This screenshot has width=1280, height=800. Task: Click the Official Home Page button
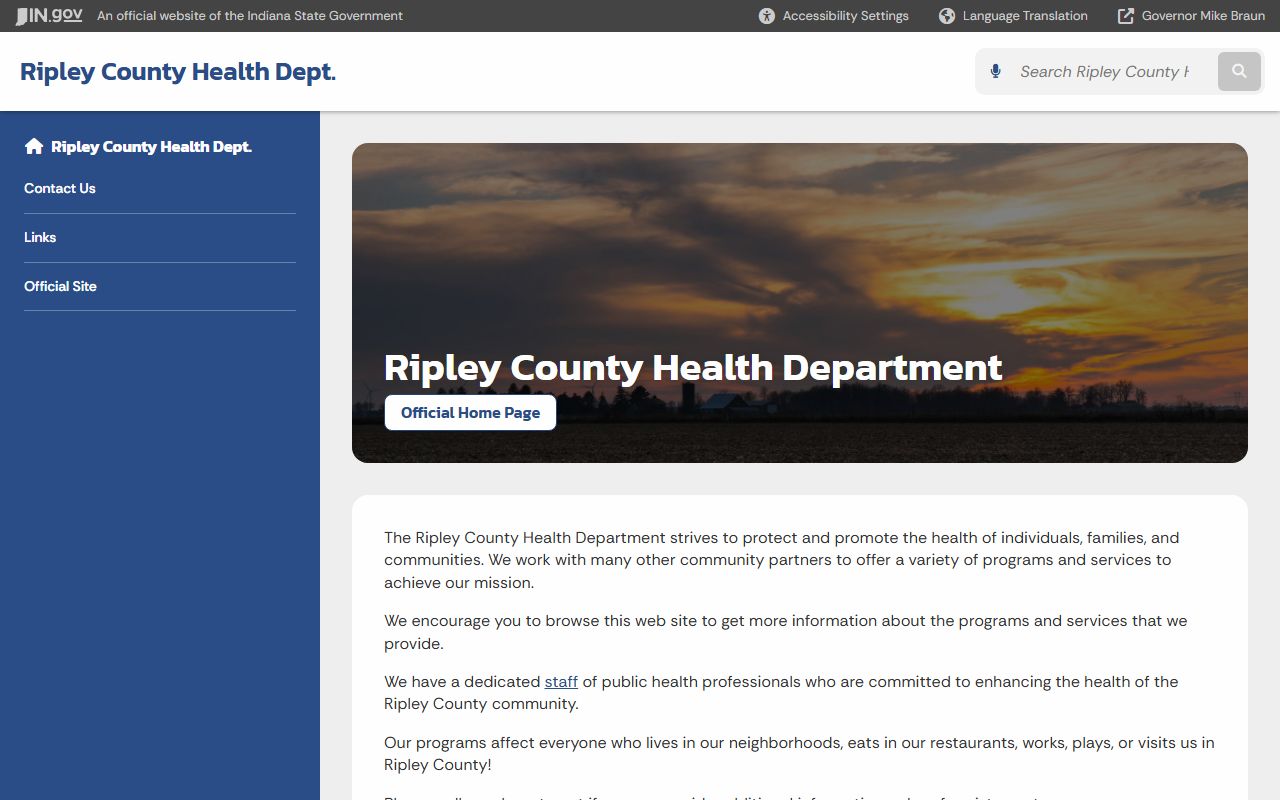pos(470,412)
